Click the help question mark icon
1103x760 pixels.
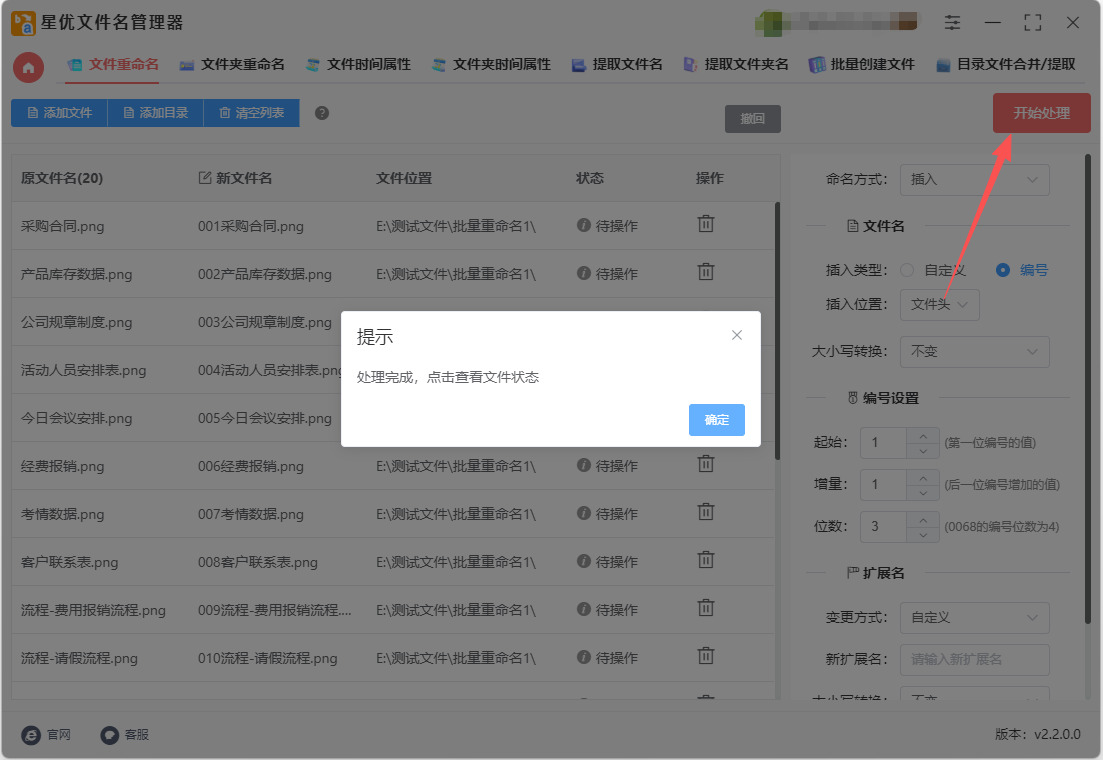(322, 113)
